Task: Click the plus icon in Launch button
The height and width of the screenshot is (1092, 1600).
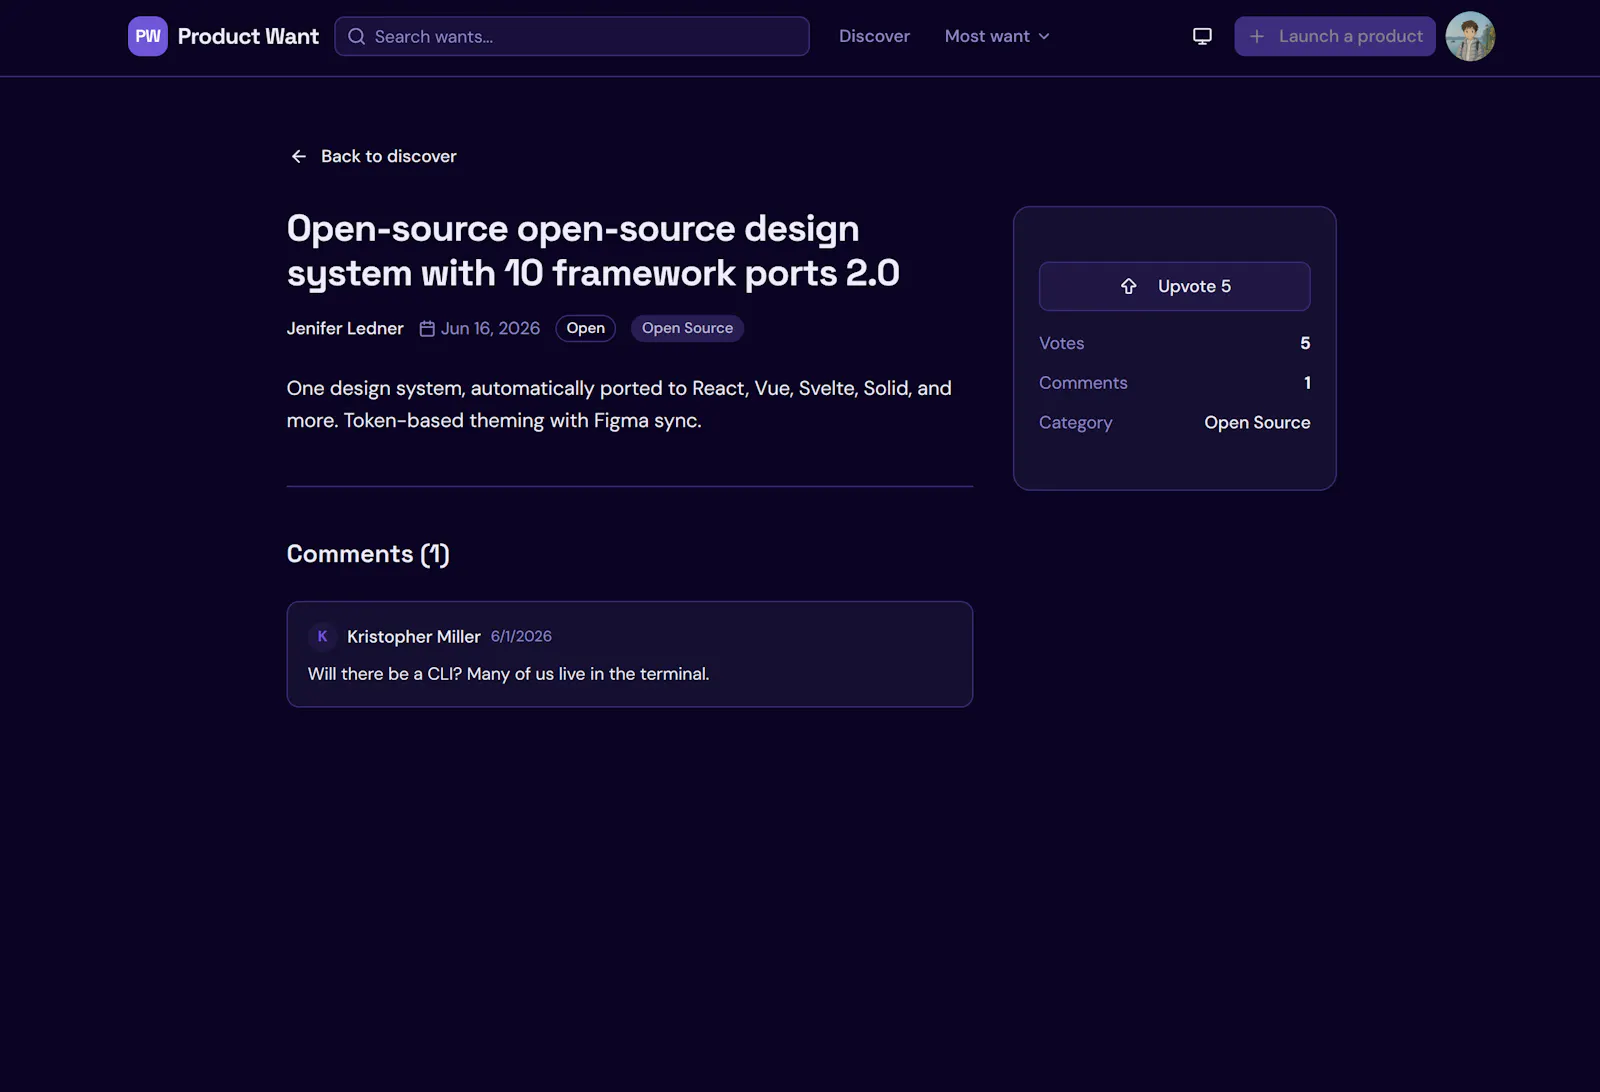Action: (x=1257, y=36)
